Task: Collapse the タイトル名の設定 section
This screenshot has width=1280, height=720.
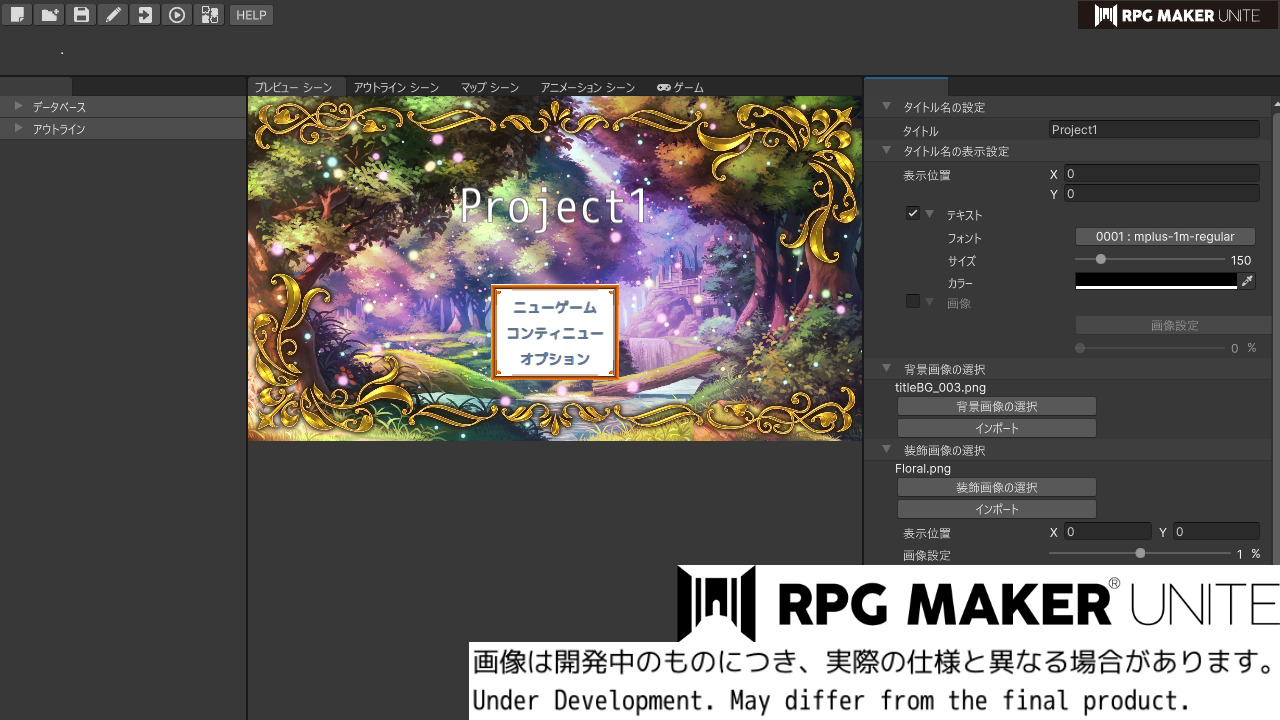Action: click(886, 107)
